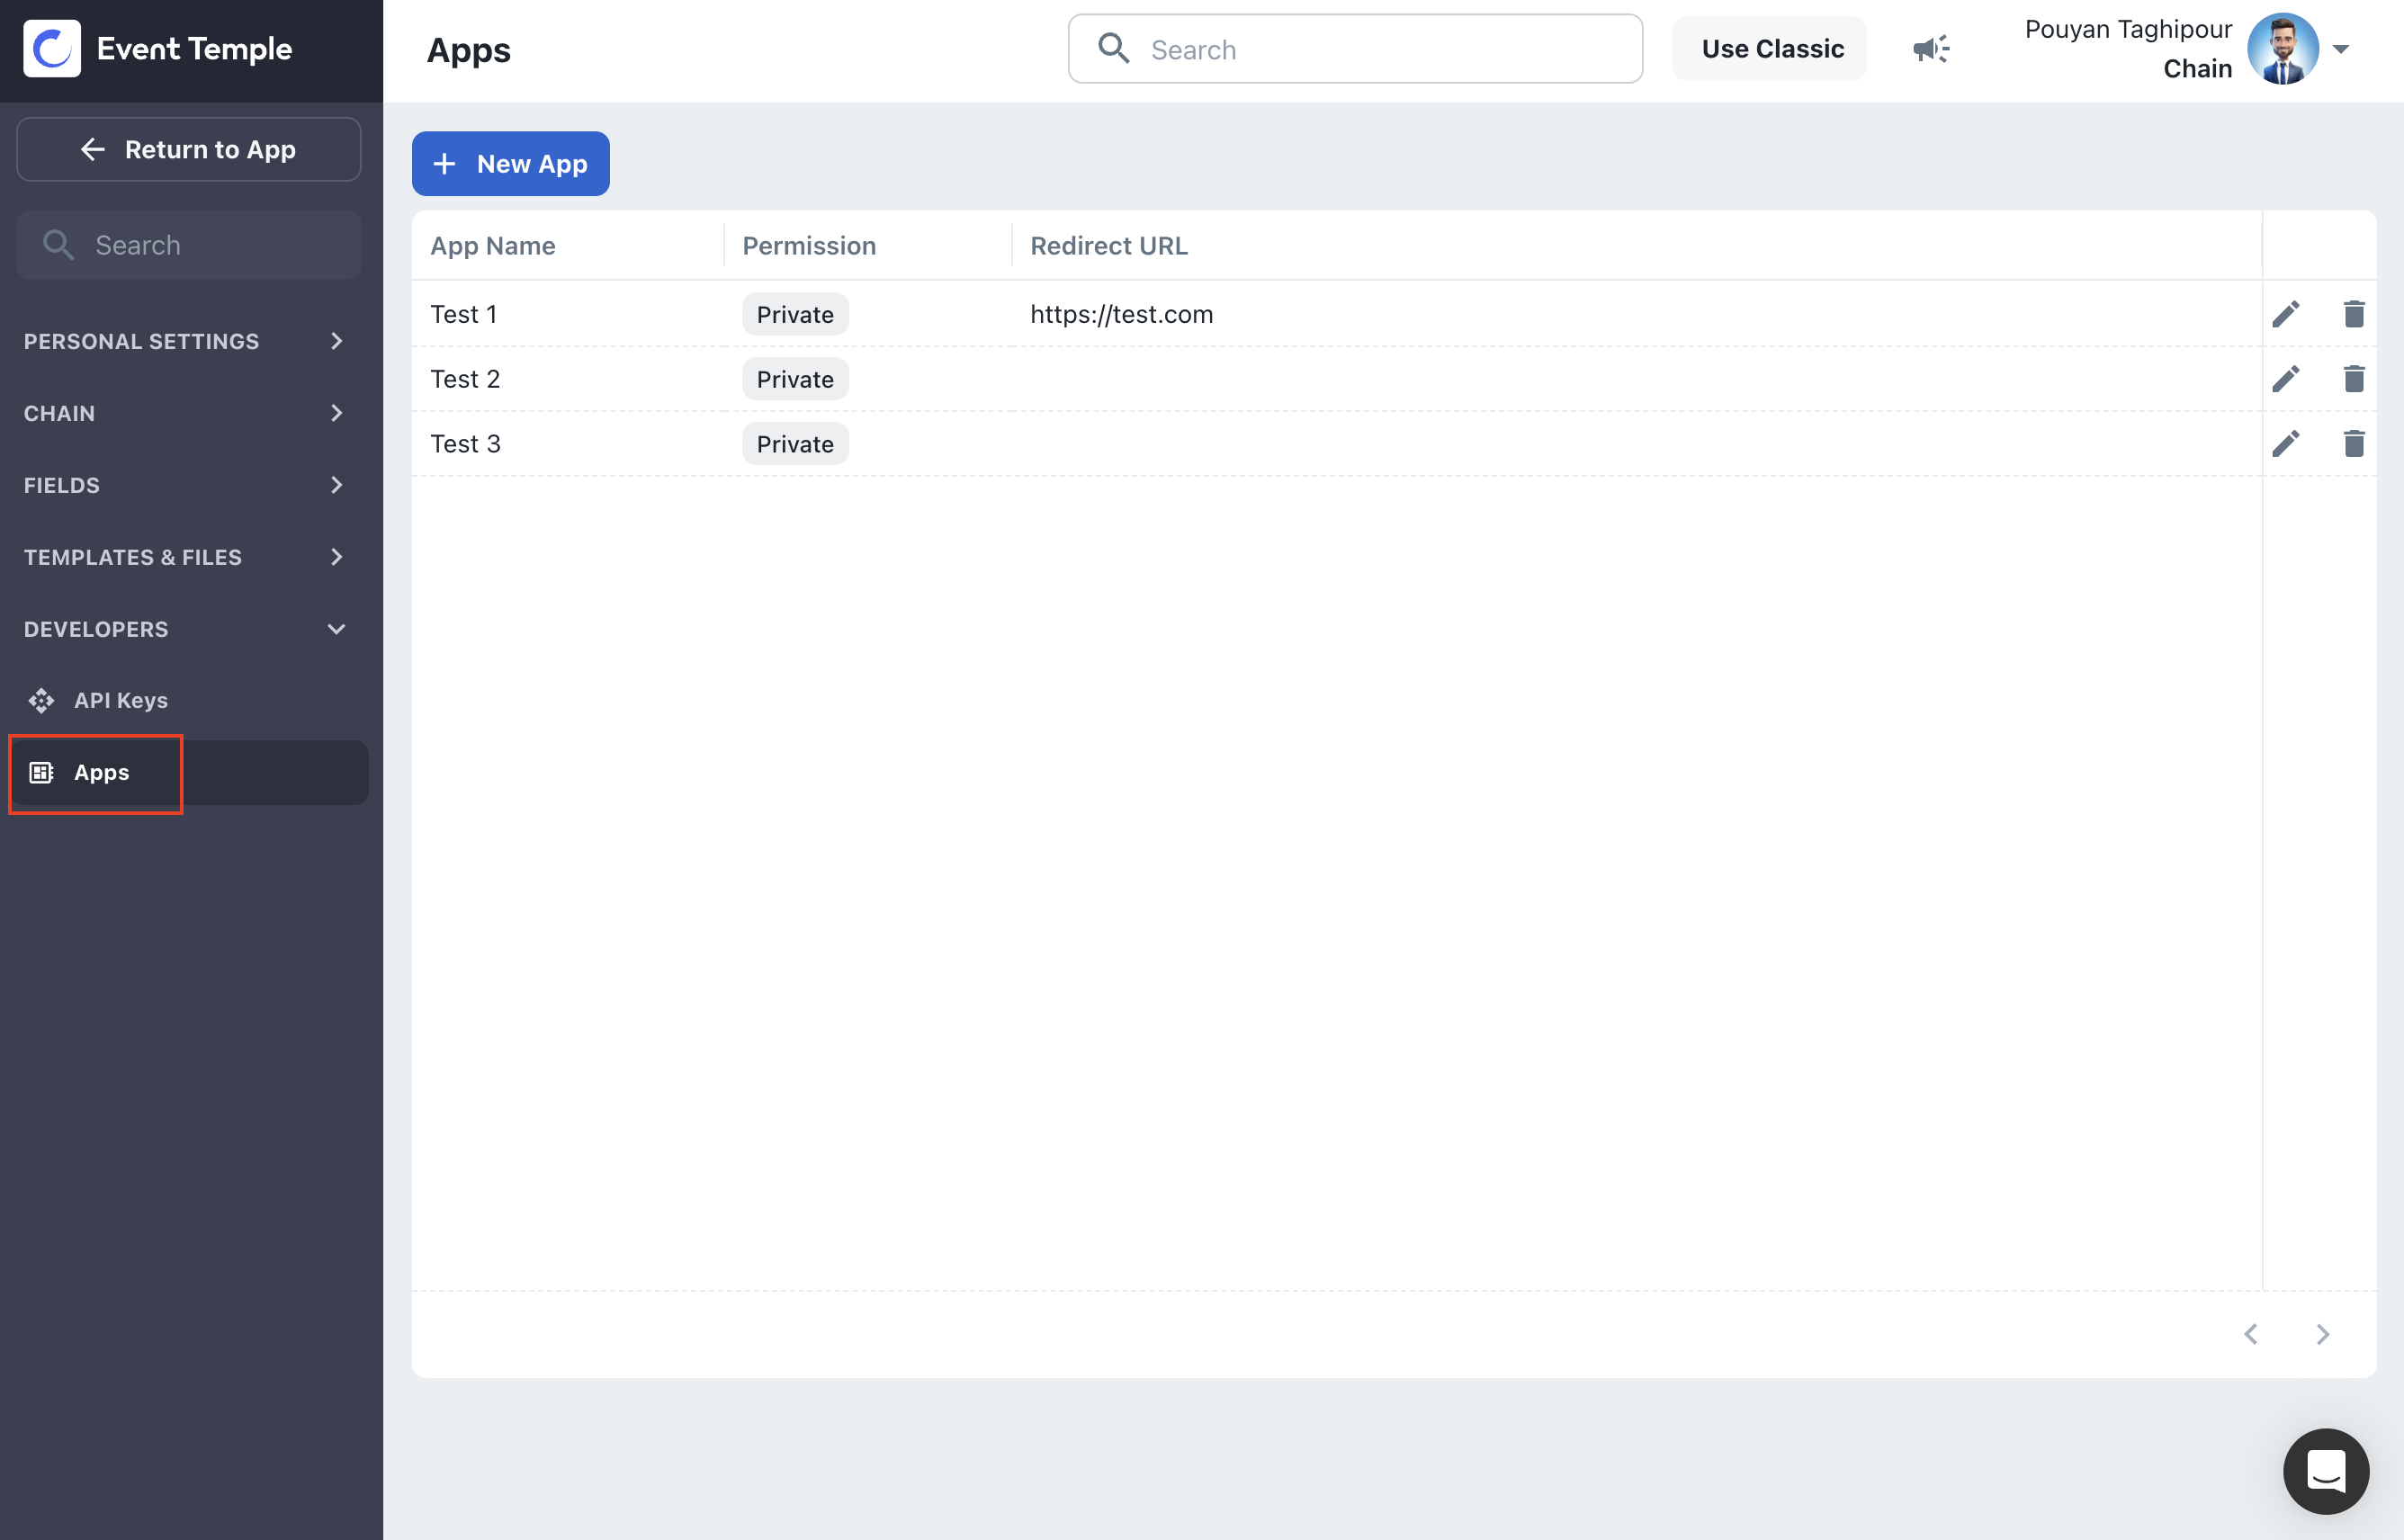Edit the Test 2 app
2404x1540 pixels.
2285,379
